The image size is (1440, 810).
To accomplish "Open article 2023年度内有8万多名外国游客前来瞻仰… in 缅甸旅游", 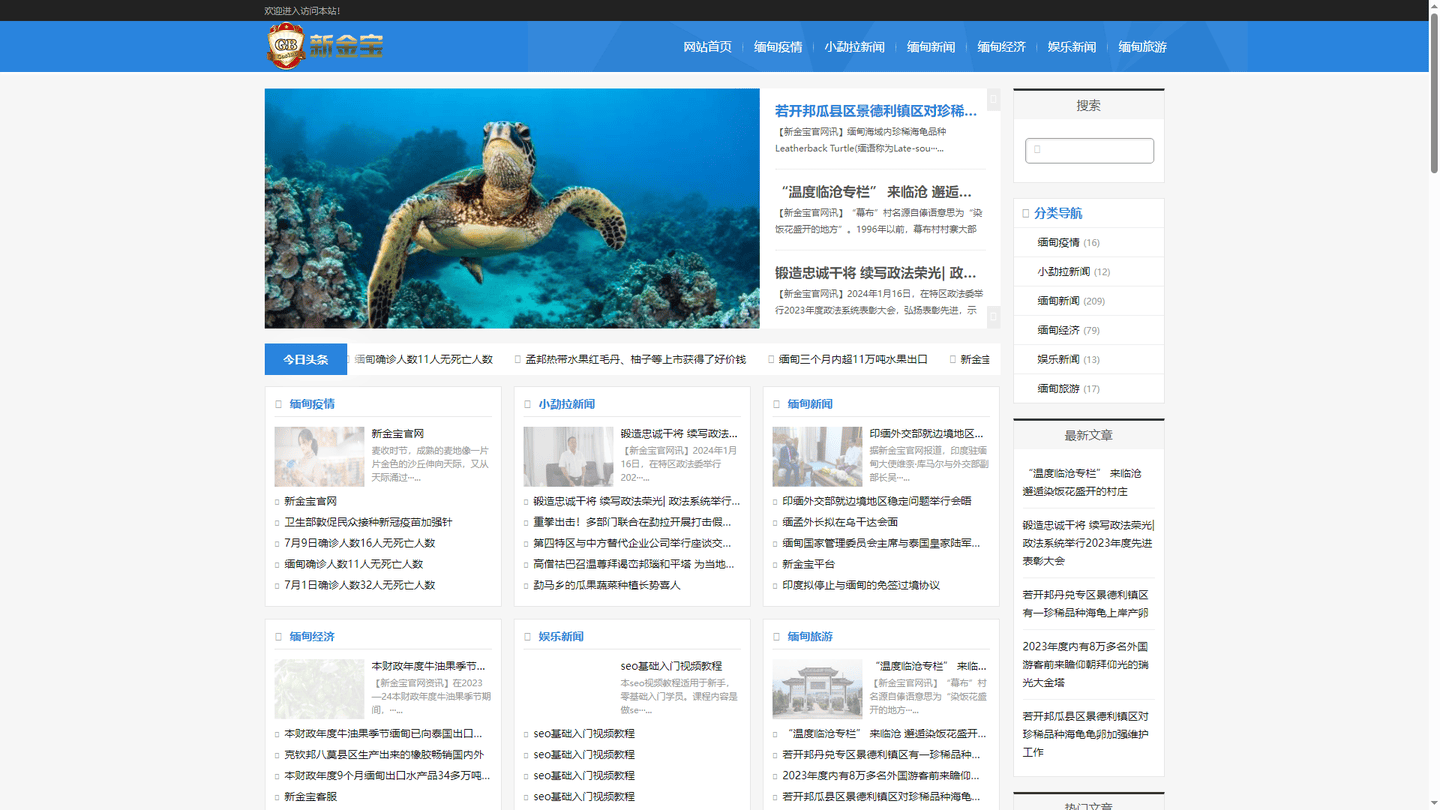I will [x=881, y=775].
